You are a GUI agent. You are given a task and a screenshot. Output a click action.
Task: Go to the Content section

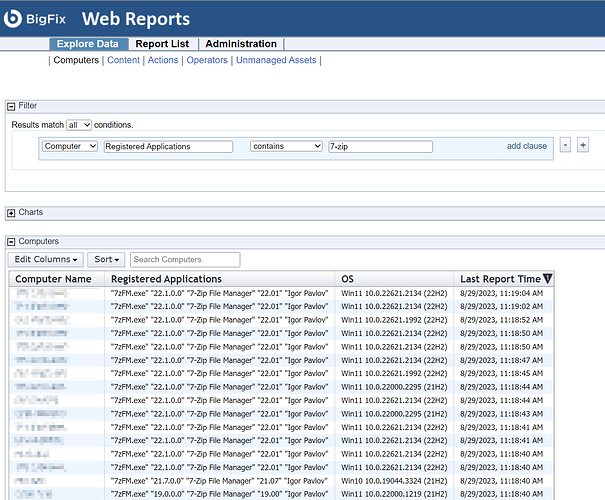click(x=123, y=60)
